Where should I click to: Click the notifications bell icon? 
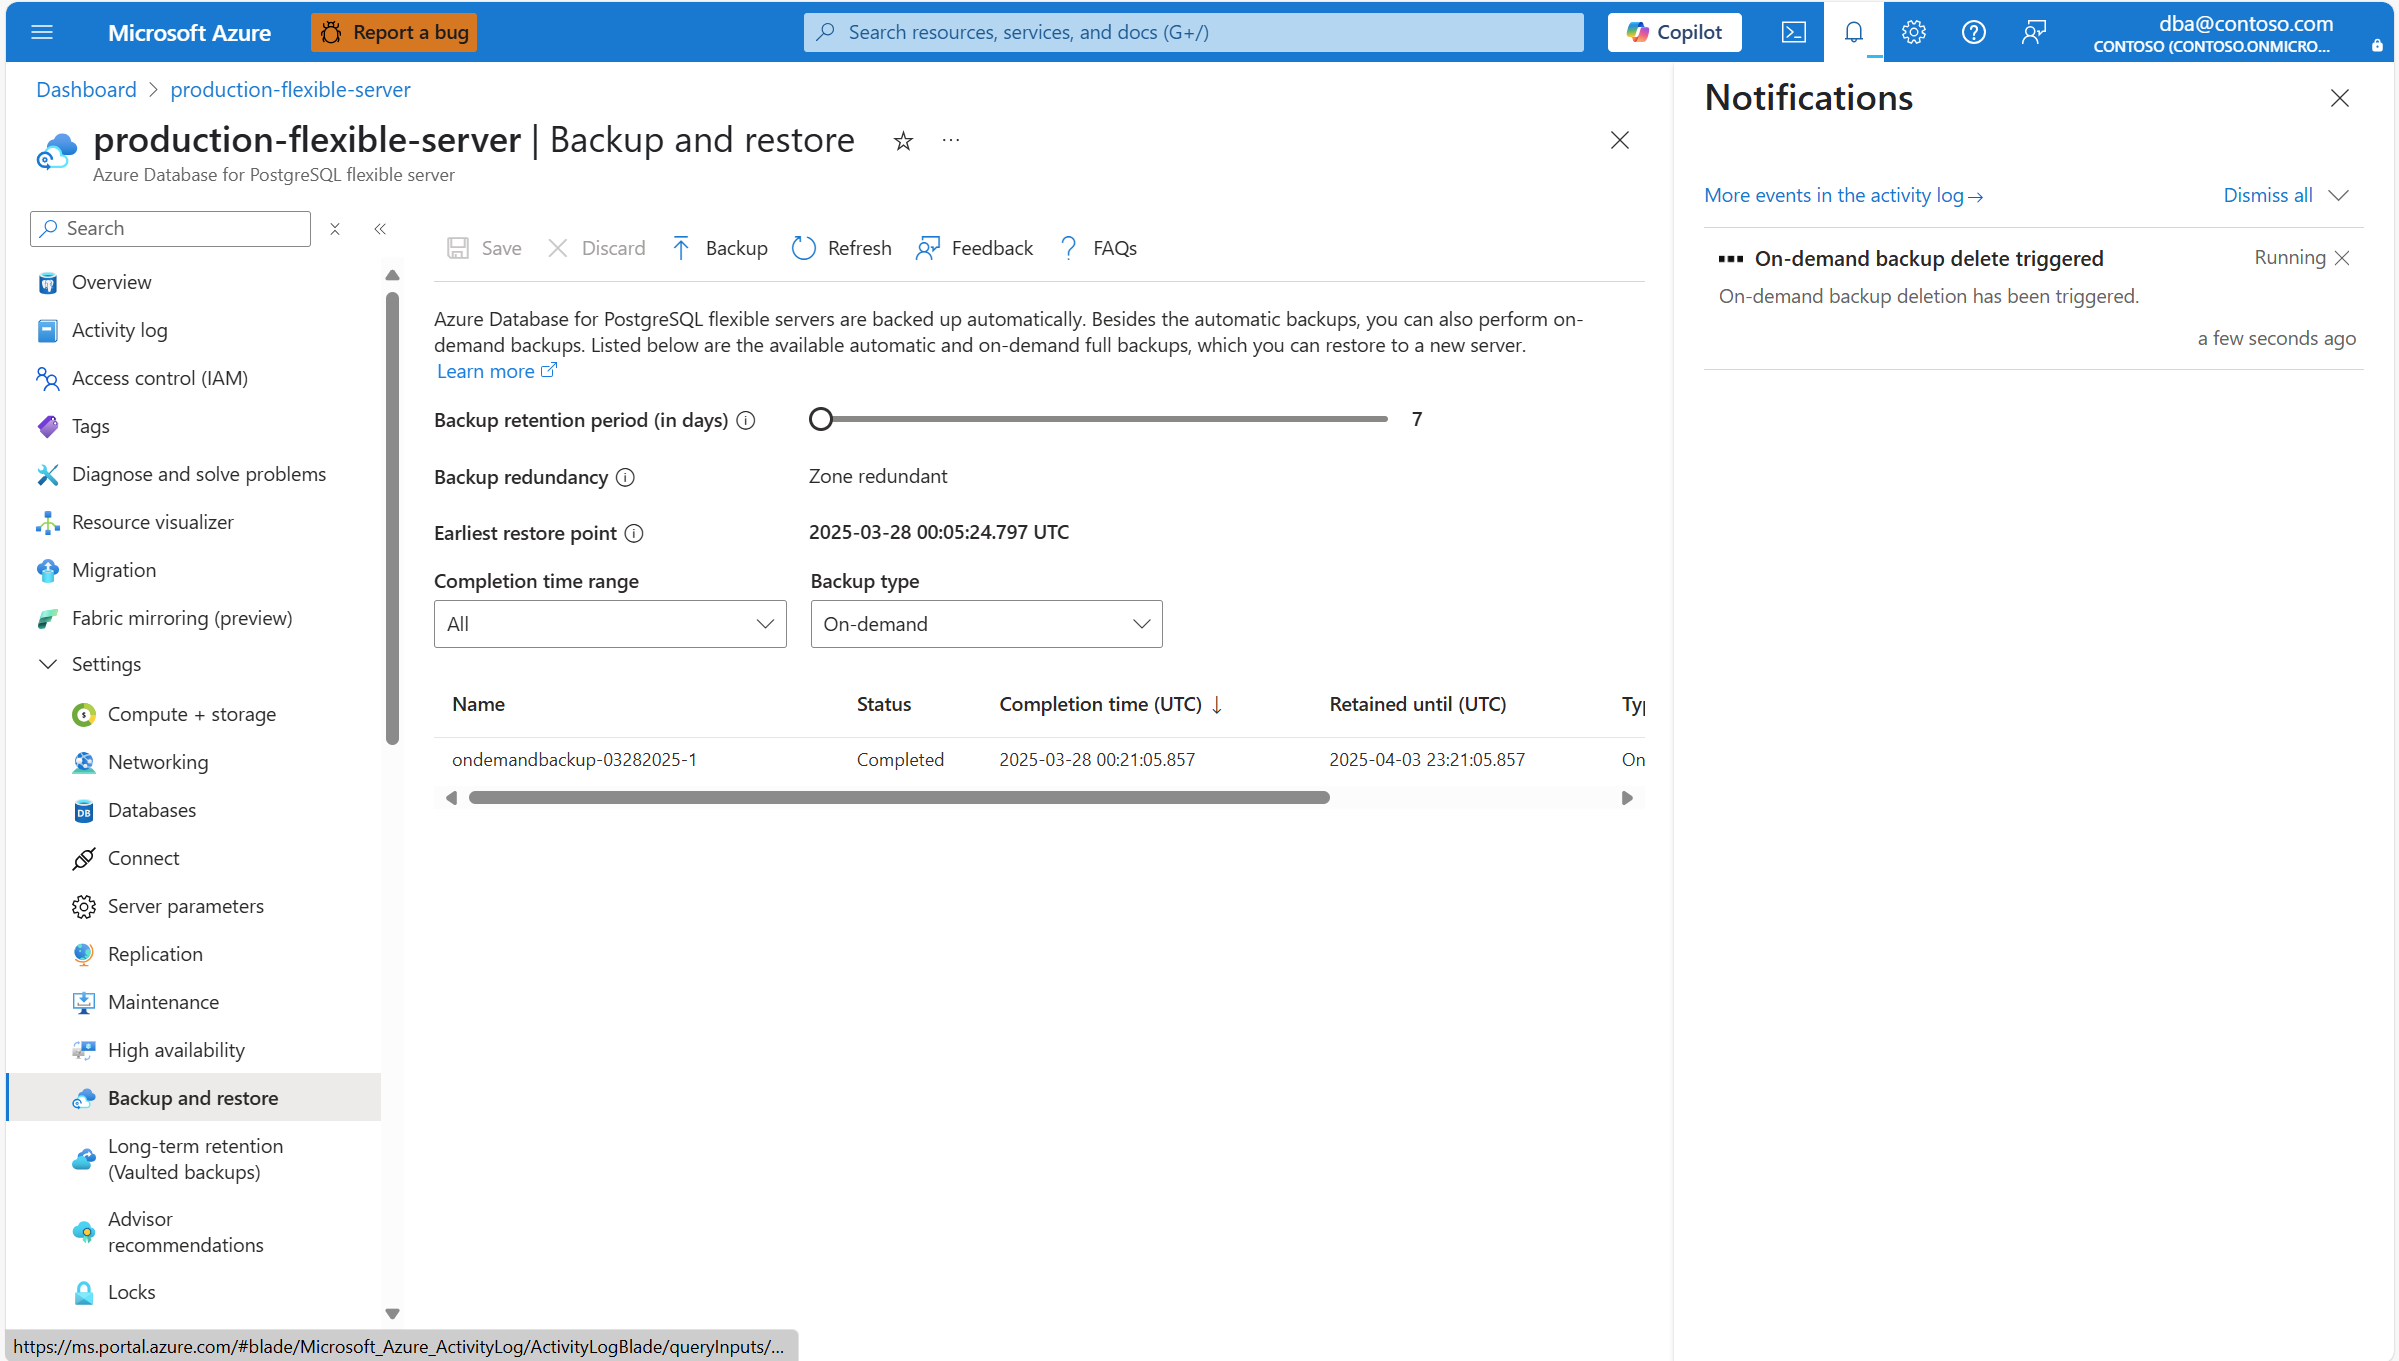tap(1853, 32)
